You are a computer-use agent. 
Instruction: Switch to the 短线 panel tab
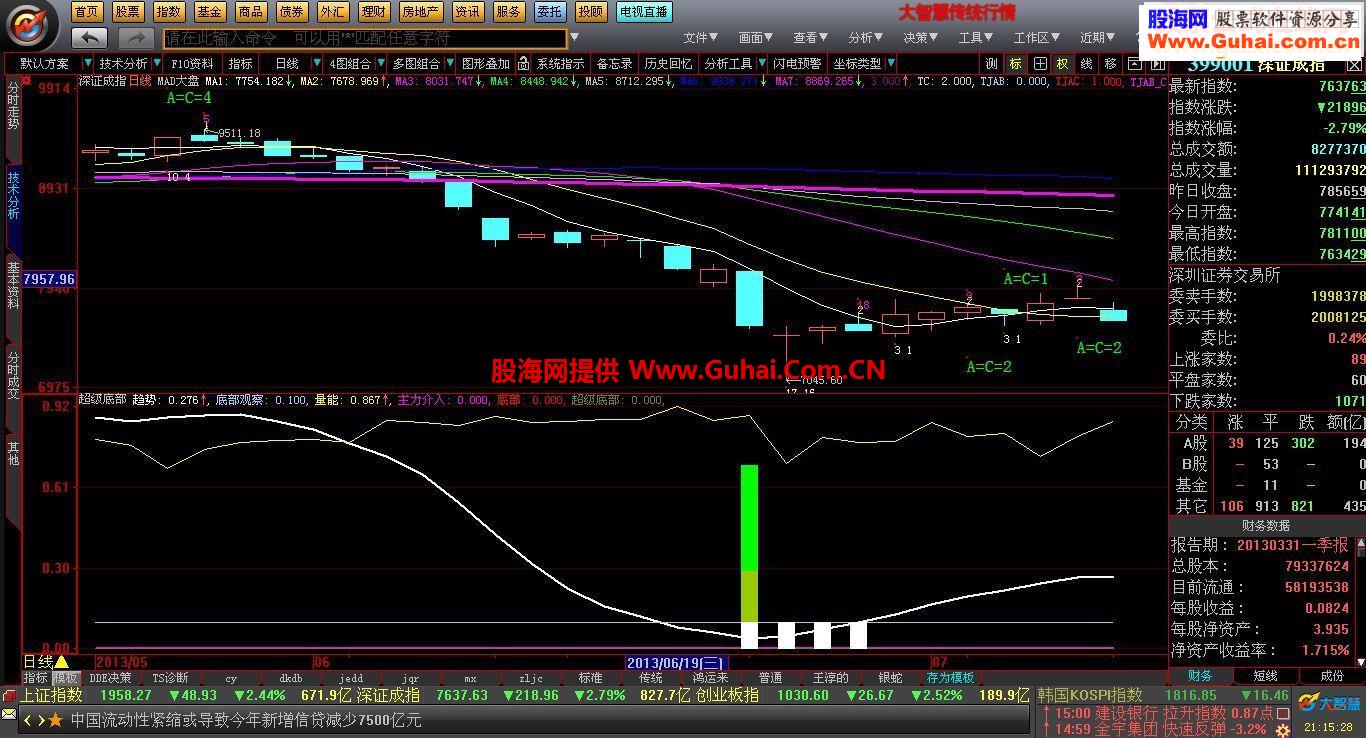point(1265,677)
